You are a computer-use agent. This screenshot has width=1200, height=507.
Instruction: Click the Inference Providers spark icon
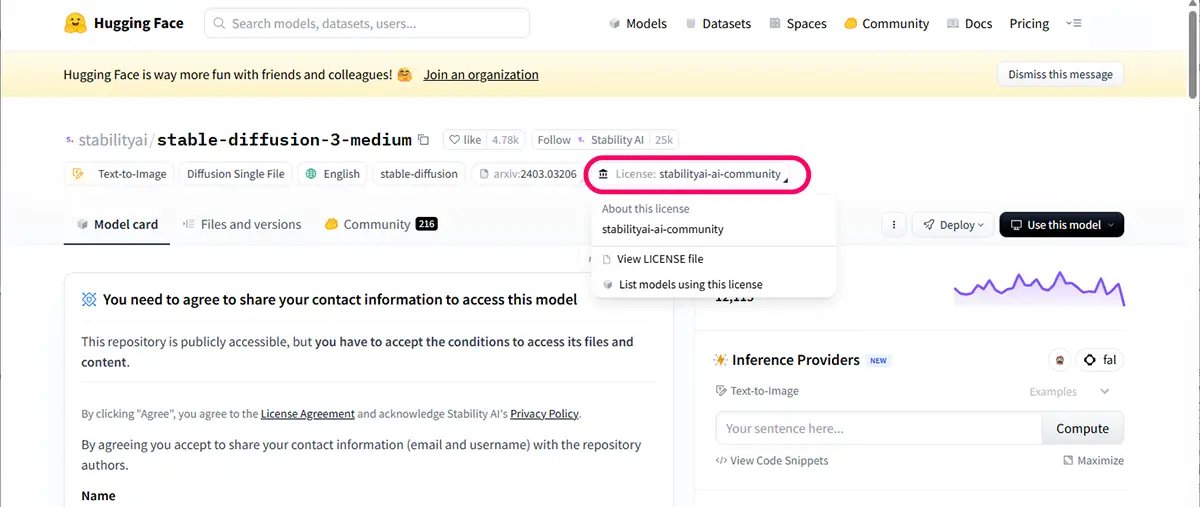coord(720,360)
